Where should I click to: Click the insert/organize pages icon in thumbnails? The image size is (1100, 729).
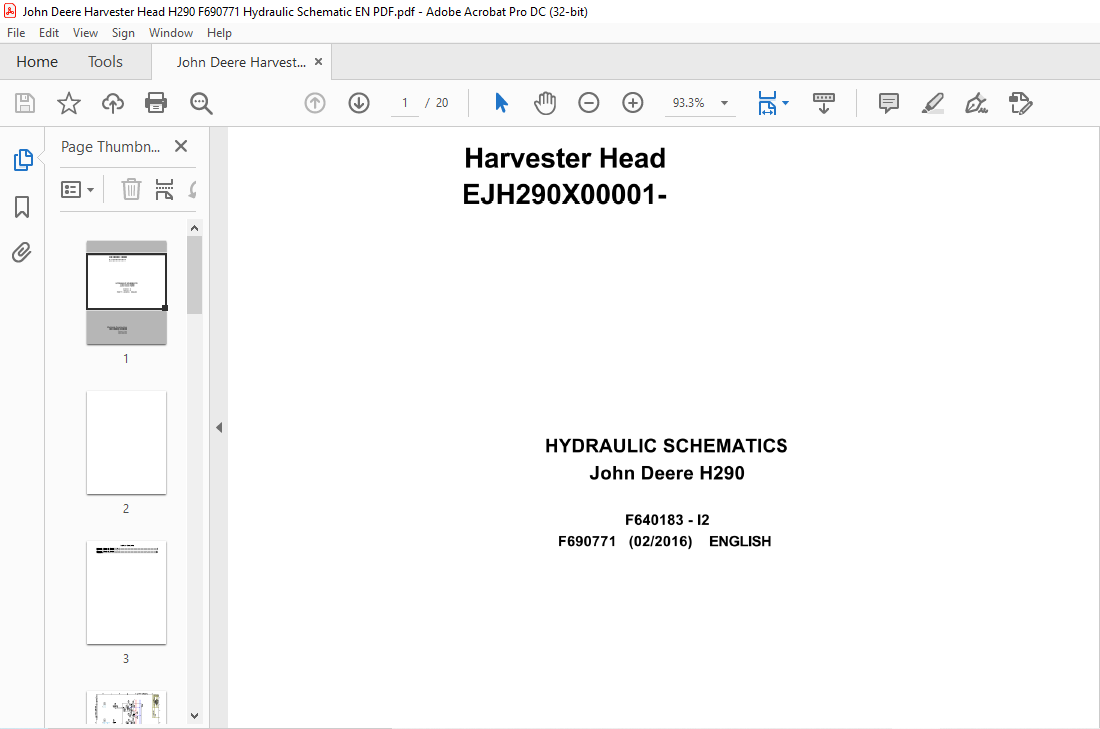click(x=164, y=189)
